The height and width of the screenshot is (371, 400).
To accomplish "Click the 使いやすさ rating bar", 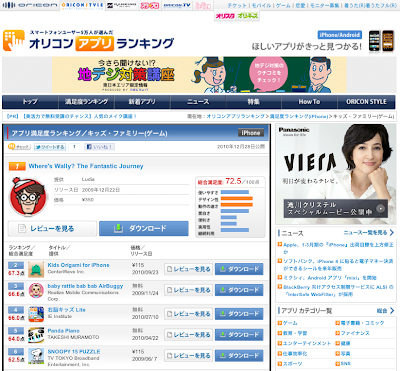I will [x=235, y=192].
